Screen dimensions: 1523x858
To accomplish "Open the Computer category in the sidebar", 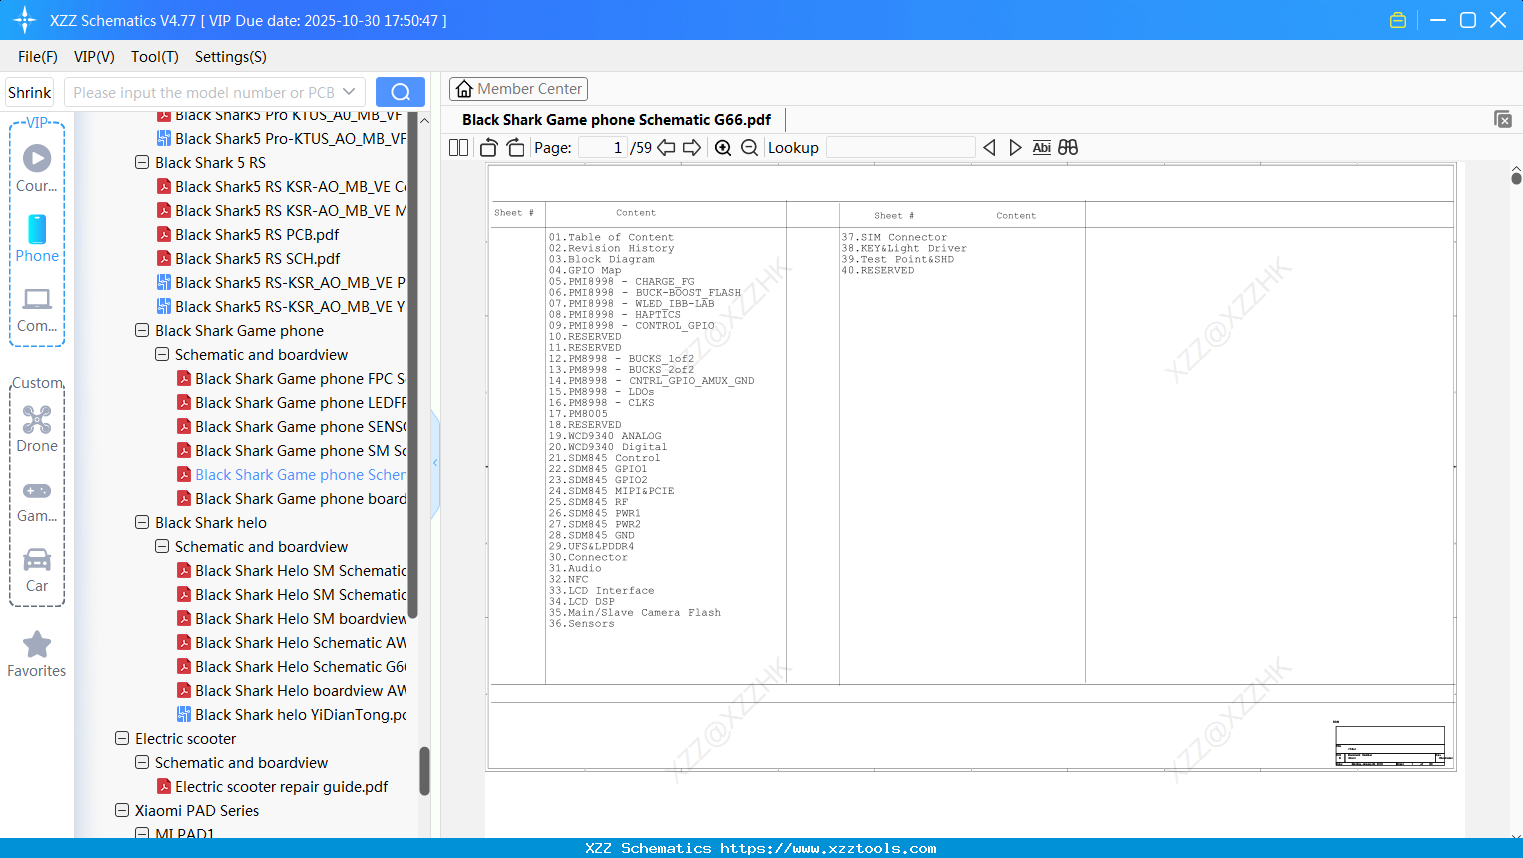I will click(x=37, y=309).
